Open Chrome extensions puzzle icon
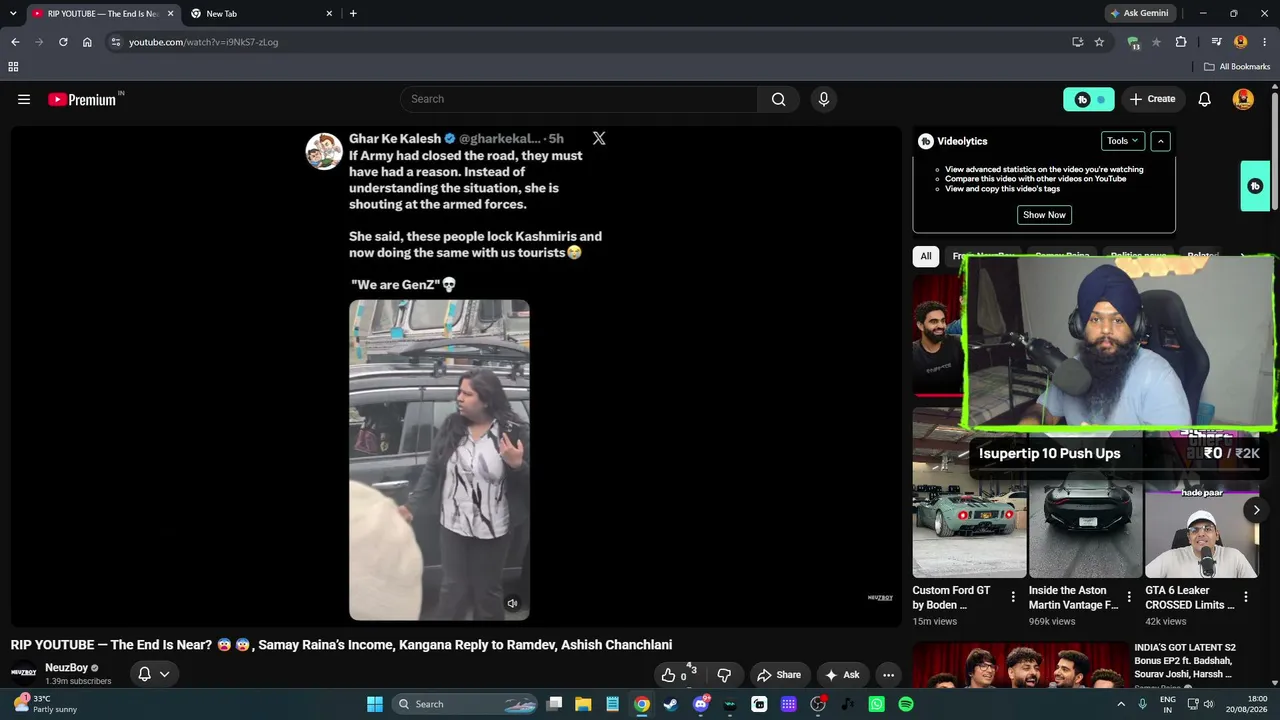This screenshot has height=720, width=1280. click(x=1181, y=42)
